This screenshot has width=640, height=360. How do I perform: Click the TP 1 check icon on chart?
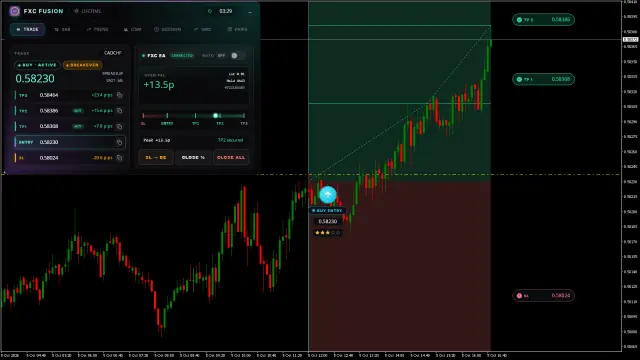519,79
